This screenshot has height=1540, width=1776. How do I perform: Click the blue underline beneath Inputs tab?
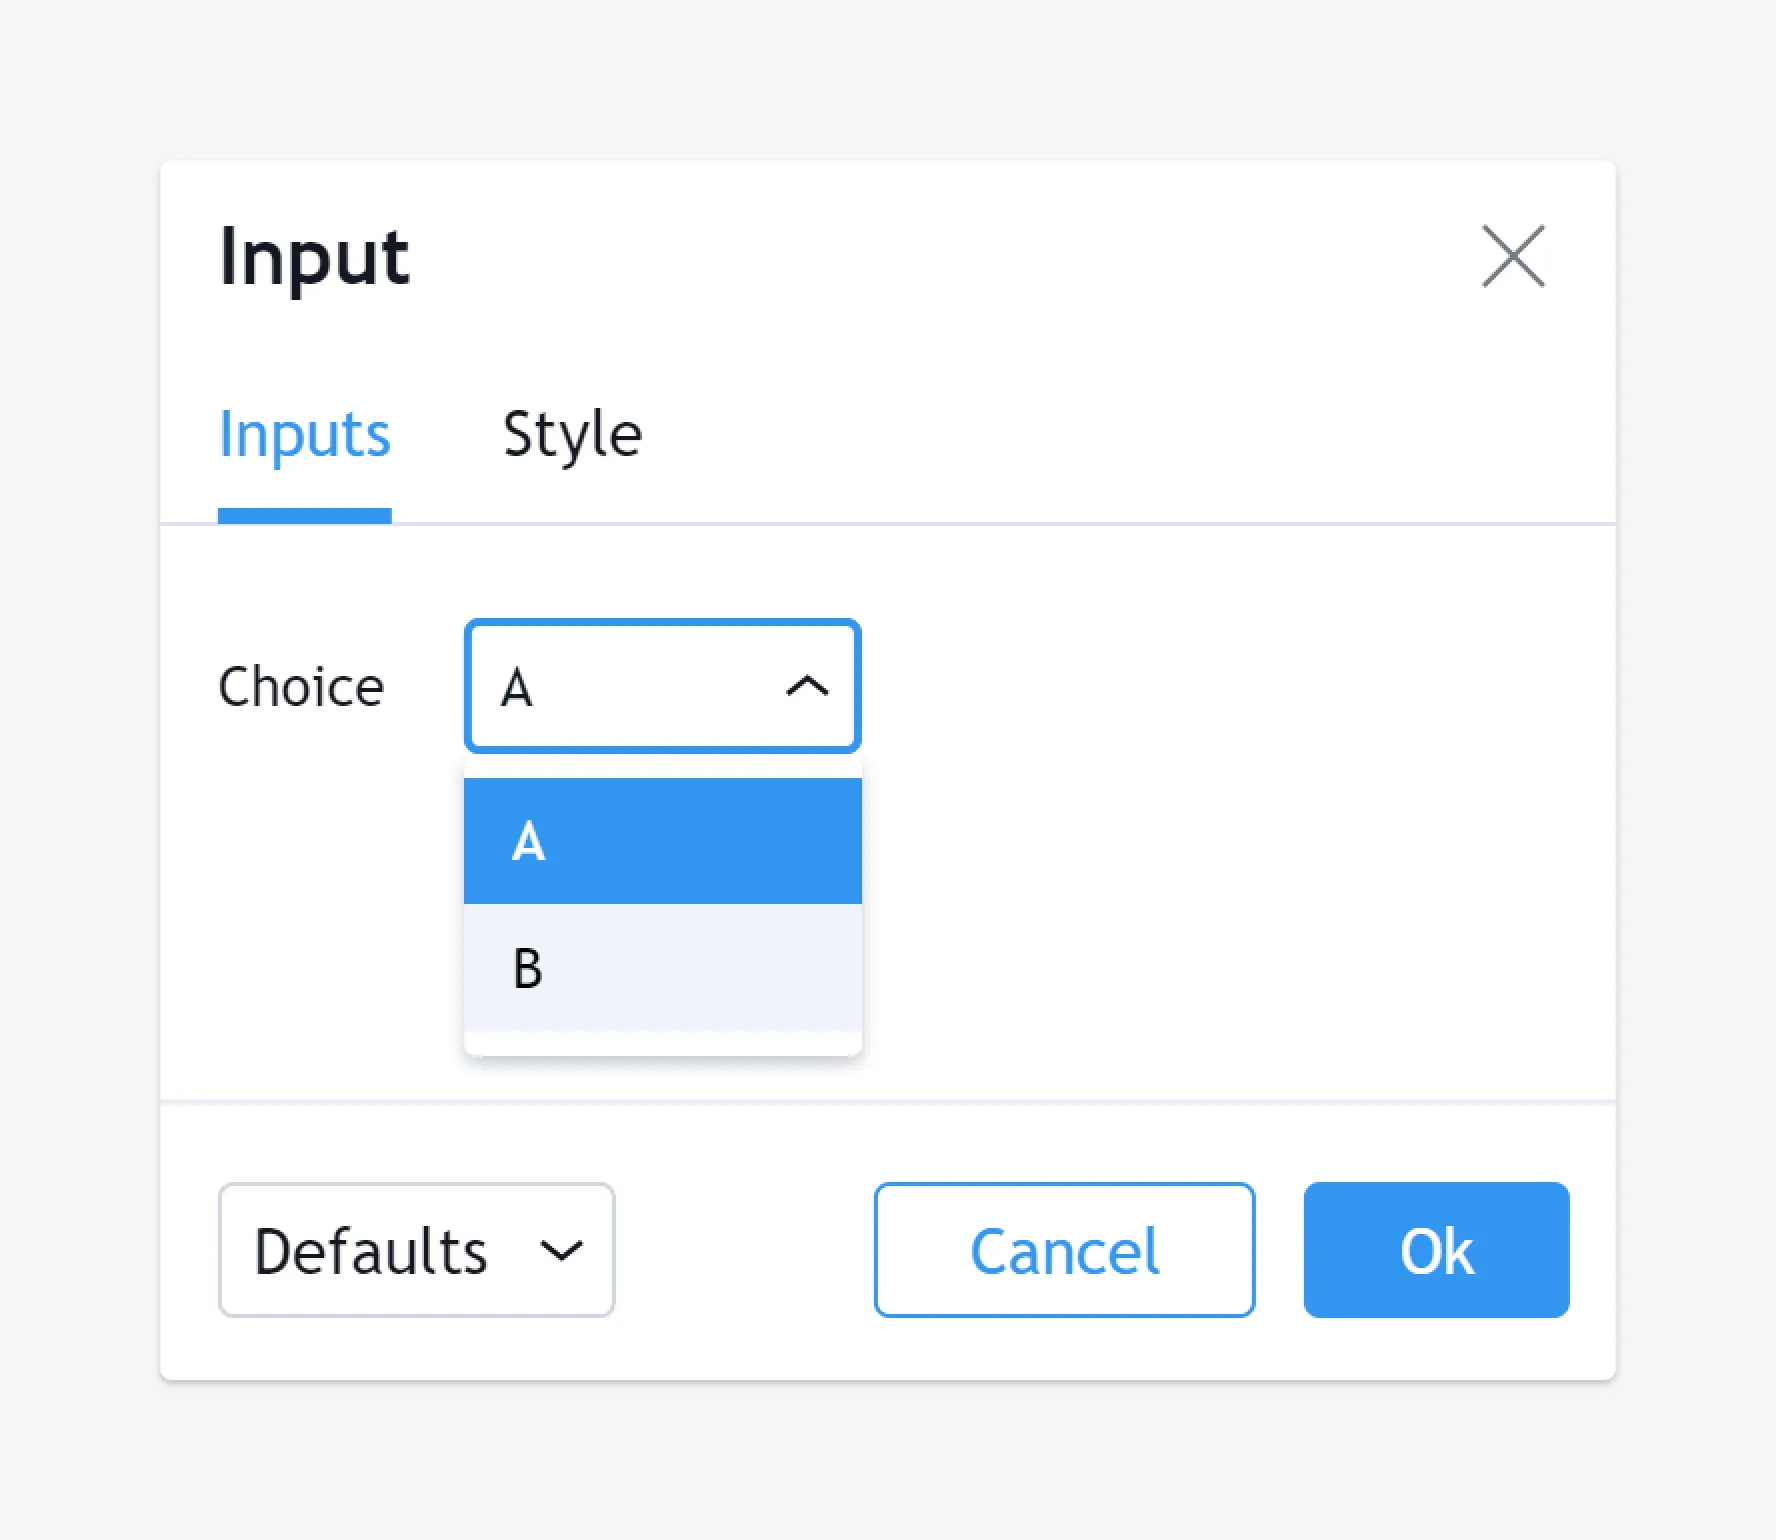click(x=304, y=516)
